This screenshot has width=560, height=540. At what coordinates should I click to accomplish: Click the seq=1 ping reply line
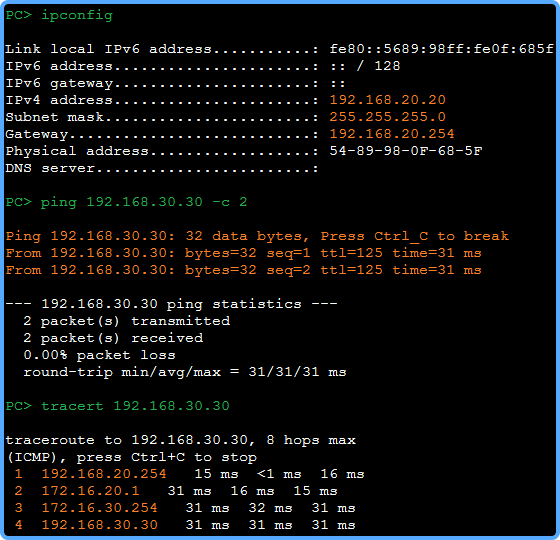pyautogui.click(x=244, y=253)
